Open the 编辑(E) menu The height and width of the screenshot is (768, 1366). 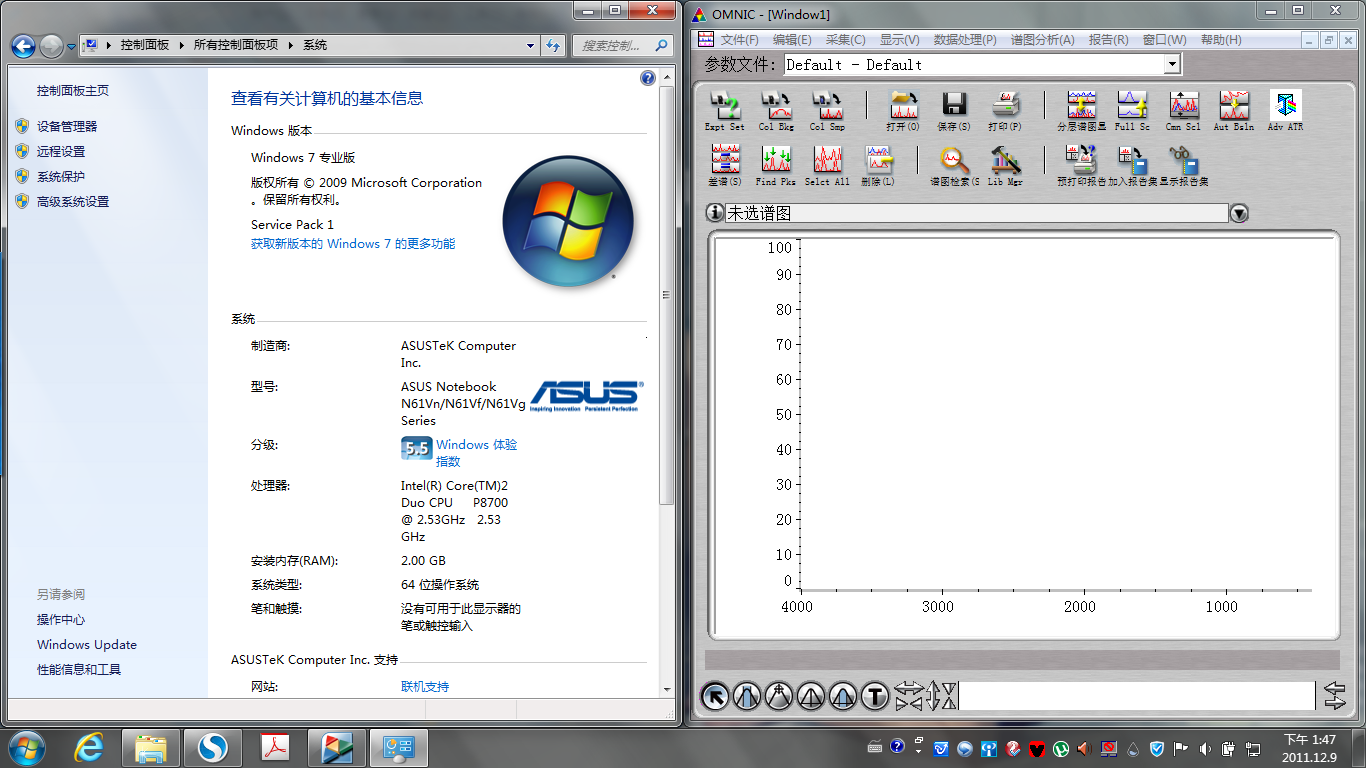tap(792, 40)
